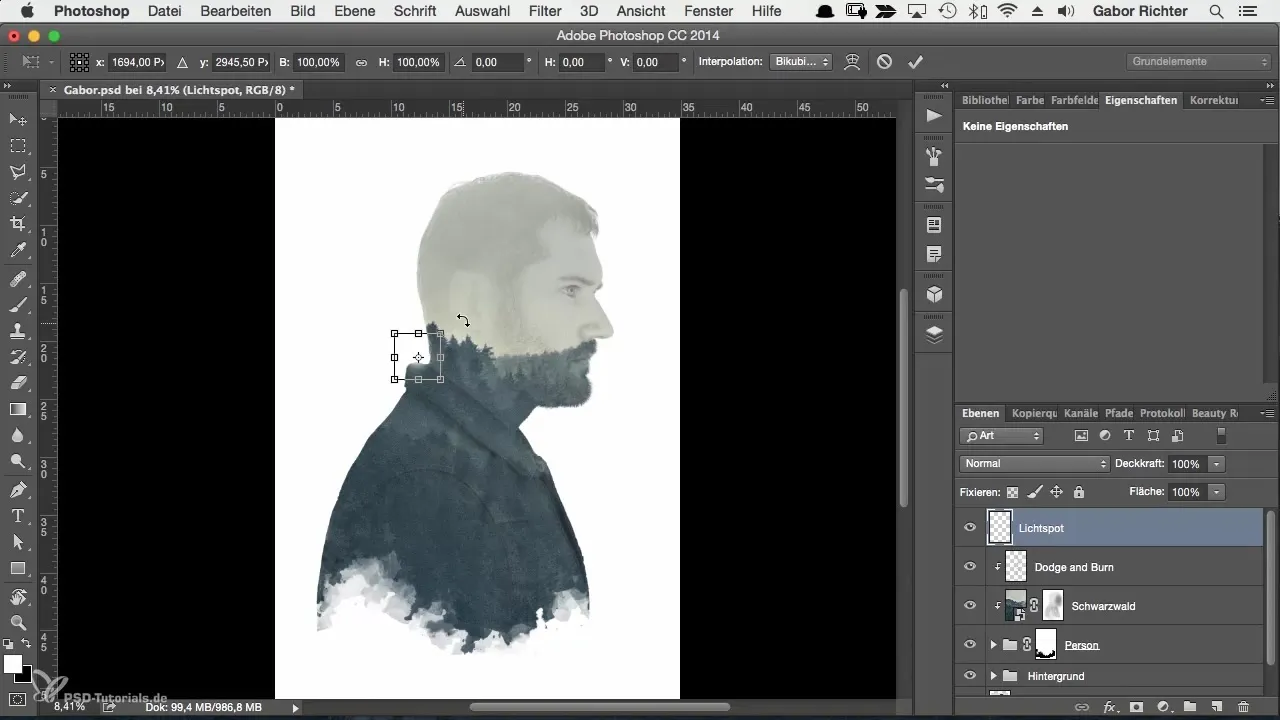Screen dimensions: 1280x720
Task: Toggle Quick Mask mode
Action: 18,699
